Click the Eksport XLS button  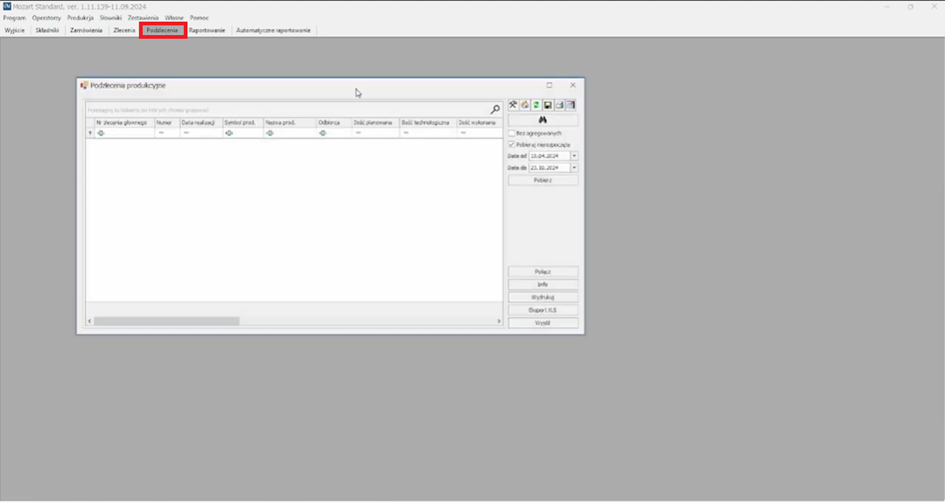tap(543, 310)
